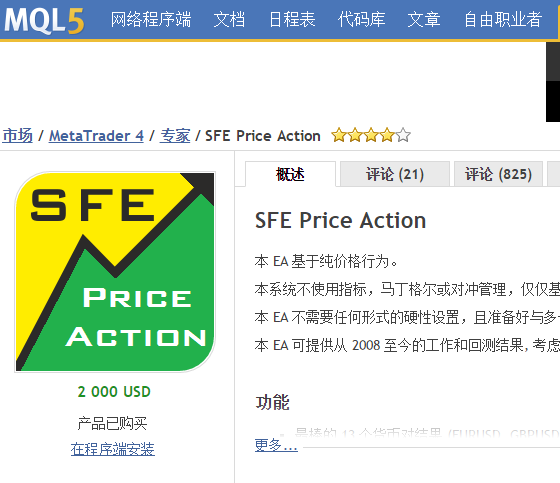Image resolution: width=560 pixels, height=483 pixels.
Task: Open 代码库 in the navigation bar
Action: pyautogui.click(x=361, y=19)
